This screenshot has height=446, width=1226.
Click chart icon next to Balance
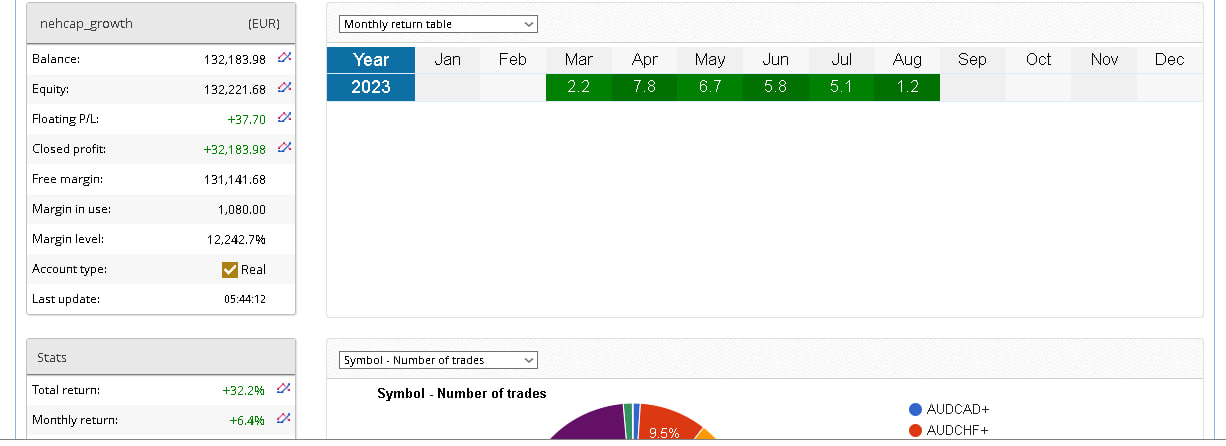(284, 59)
